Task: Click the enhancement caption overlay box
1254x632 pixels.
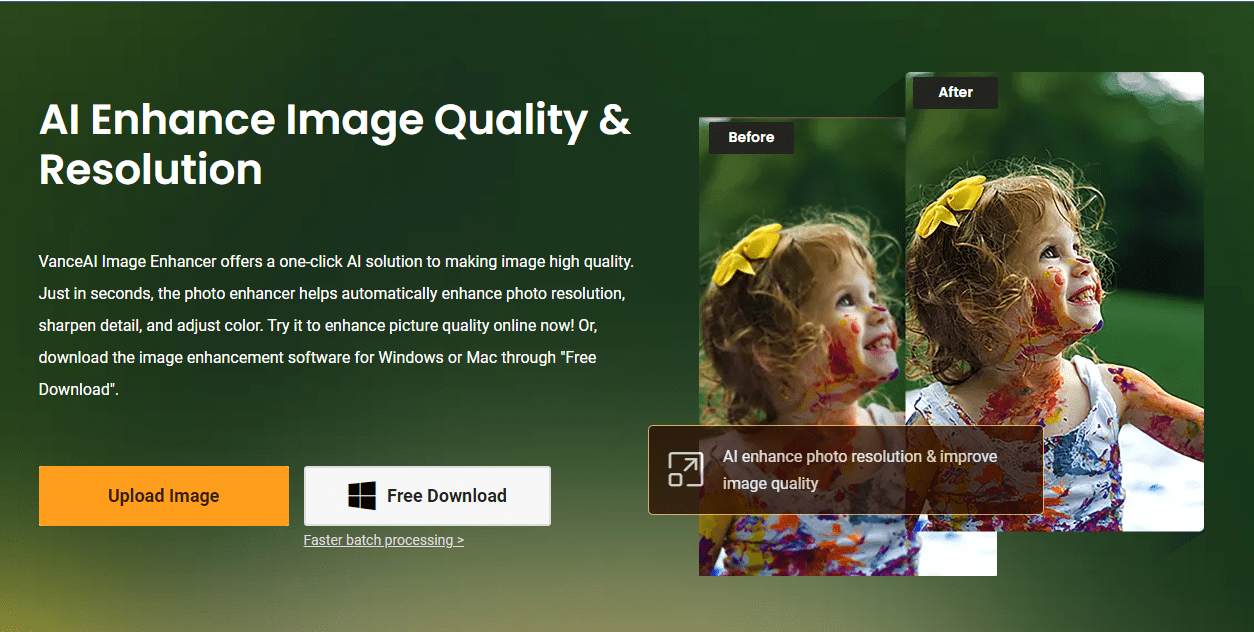Action: (x=845, y=470)
